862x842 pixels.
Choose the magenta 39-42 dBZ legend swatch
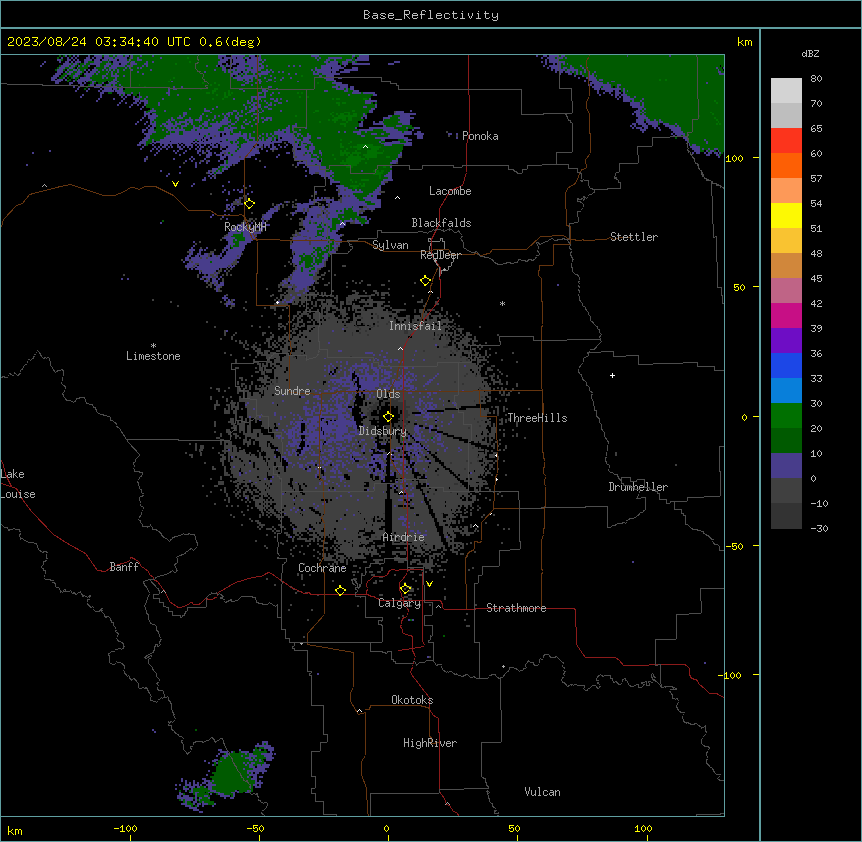click(x=786, y=315)
